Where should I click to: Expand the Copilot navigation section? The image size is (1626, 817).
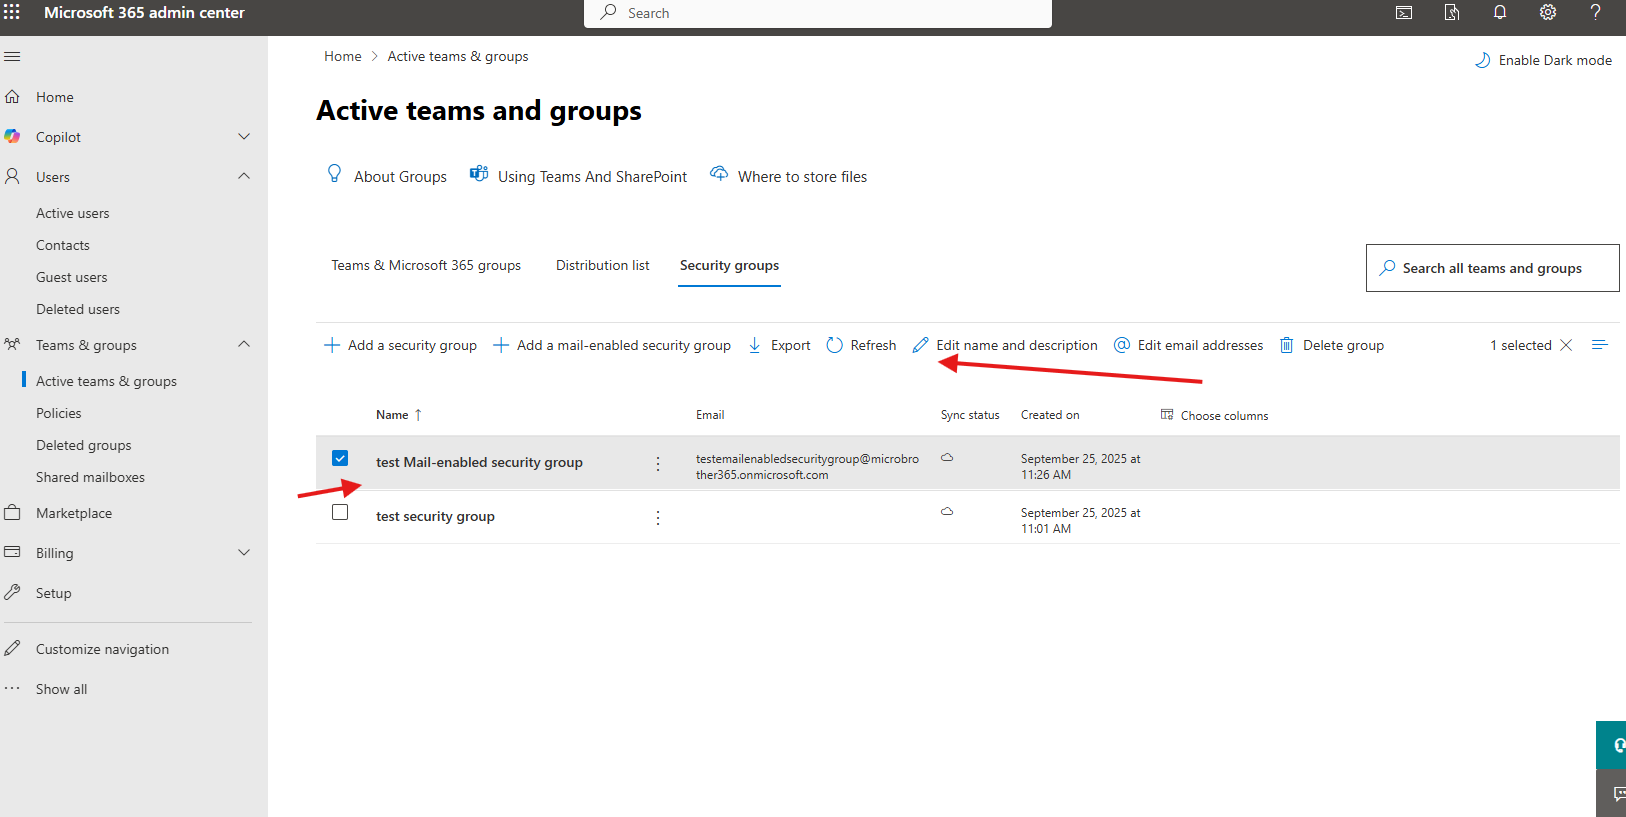point(244,137)
